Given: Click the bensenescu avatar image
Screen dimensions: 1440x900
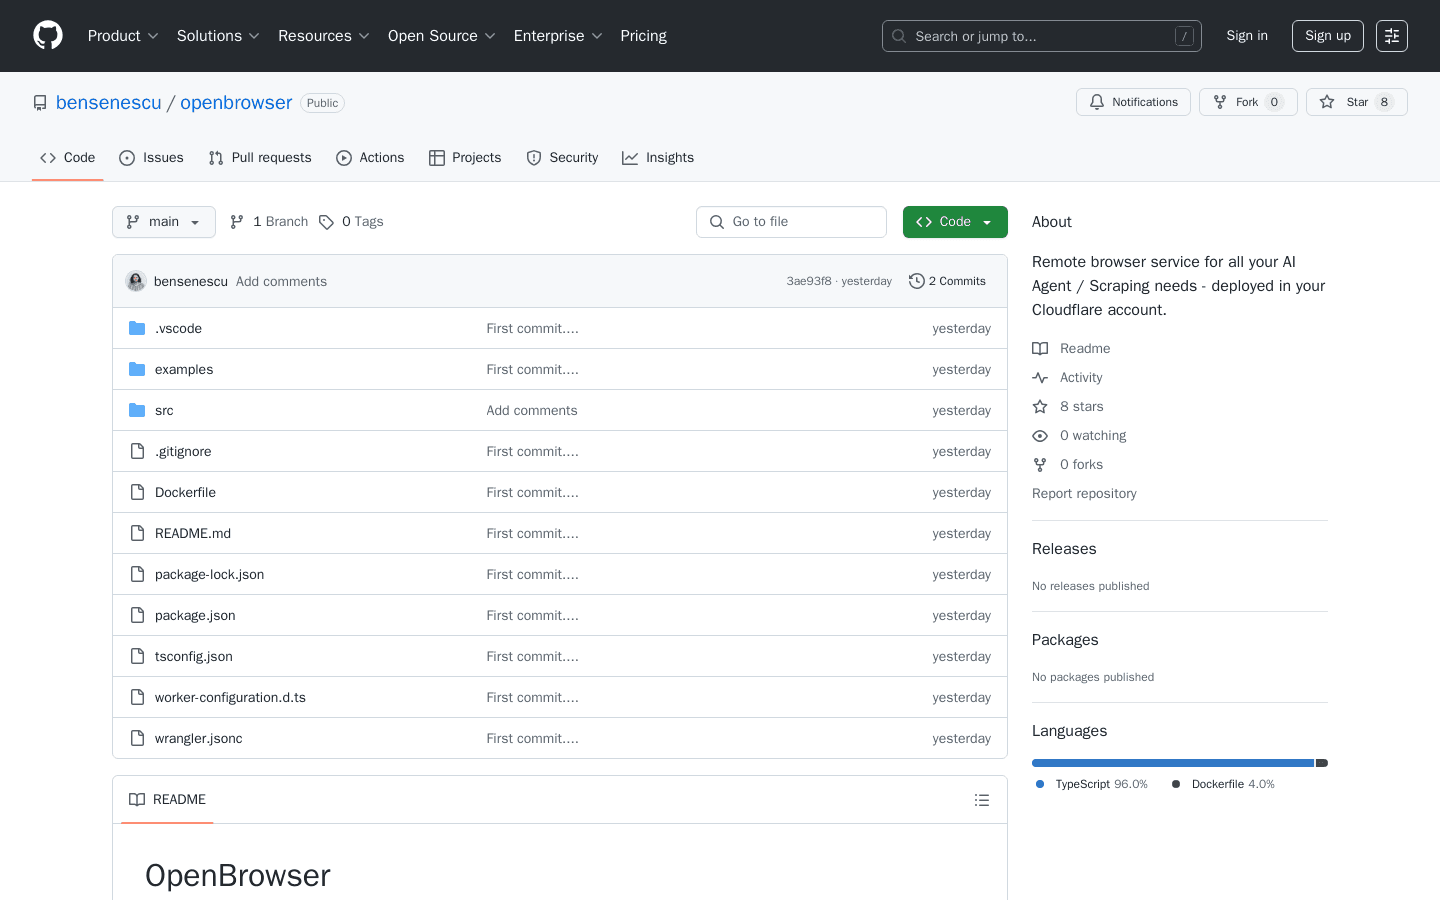Looking at the screenshot, I should [136, 281].
